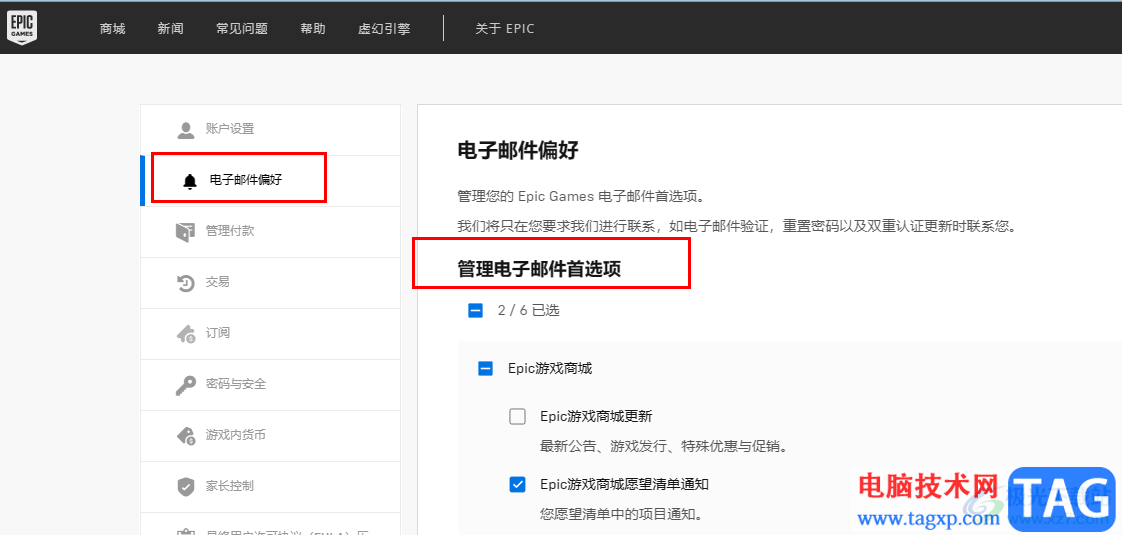This screenshot has height=535, width=1122.
Task: Click the account settings person icon
Action: tap(185, 130)
